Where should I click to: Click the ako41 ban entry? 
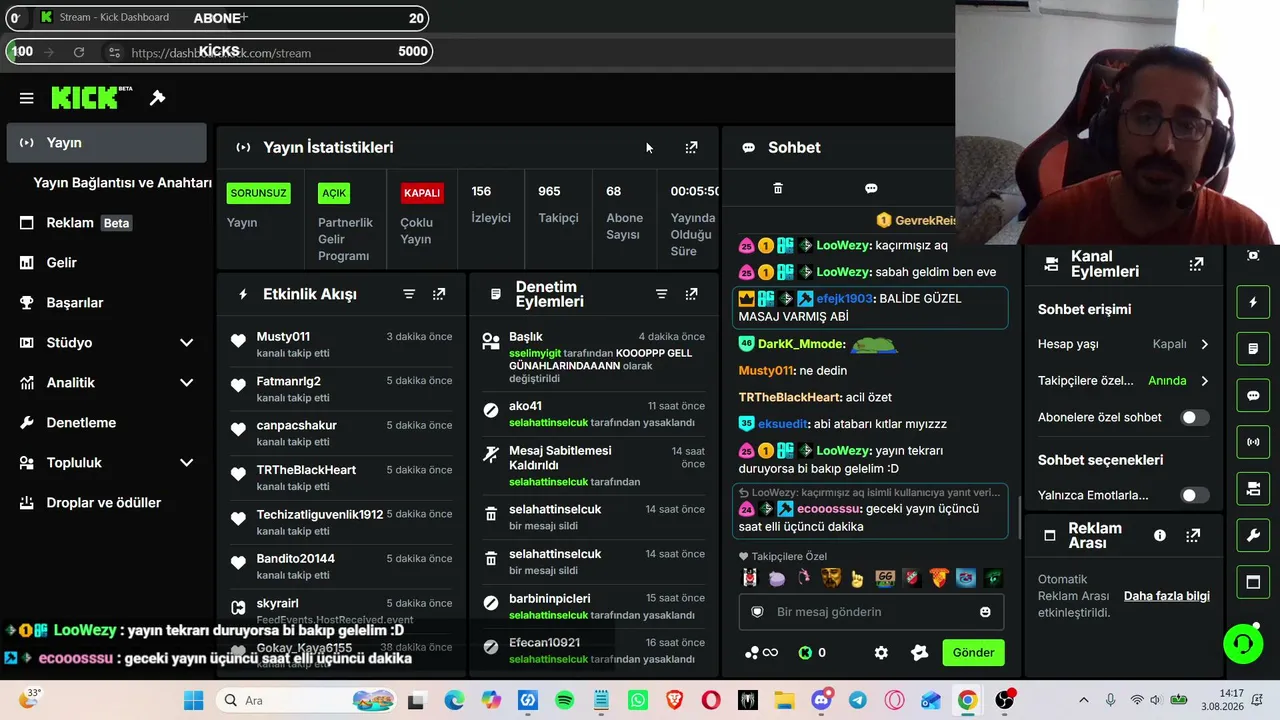(594, 414)
